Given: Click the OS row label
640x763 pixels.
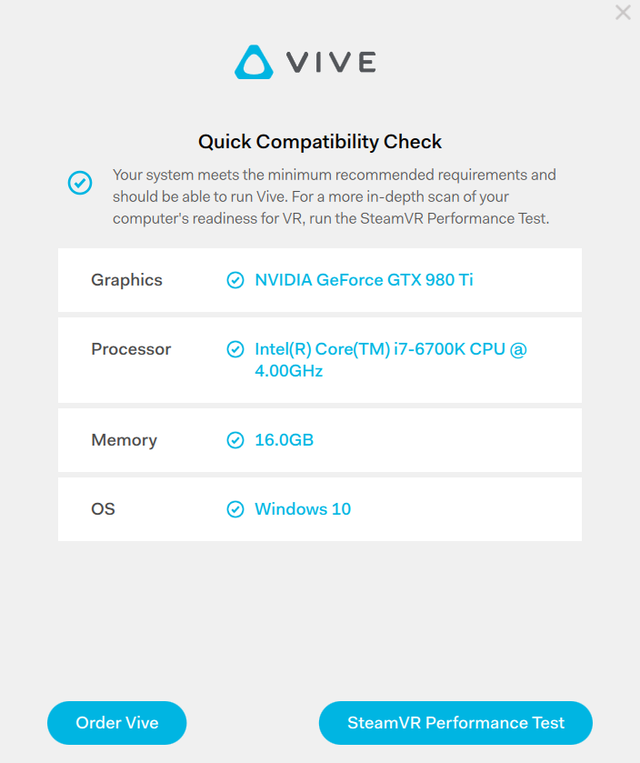Looking at the screenshot, I should (103, 509).
